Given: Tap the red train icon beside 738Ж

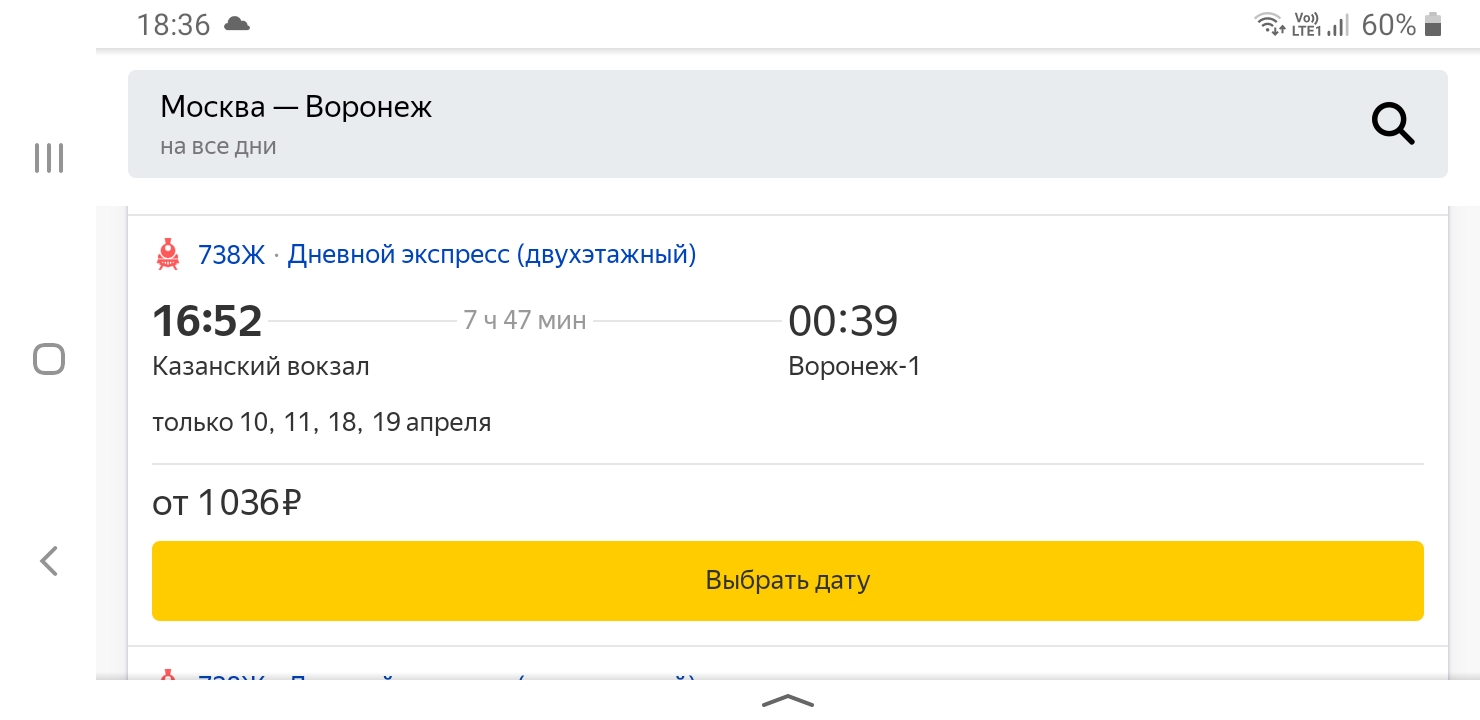Looking at the screenshot, I should coord(168,255).
